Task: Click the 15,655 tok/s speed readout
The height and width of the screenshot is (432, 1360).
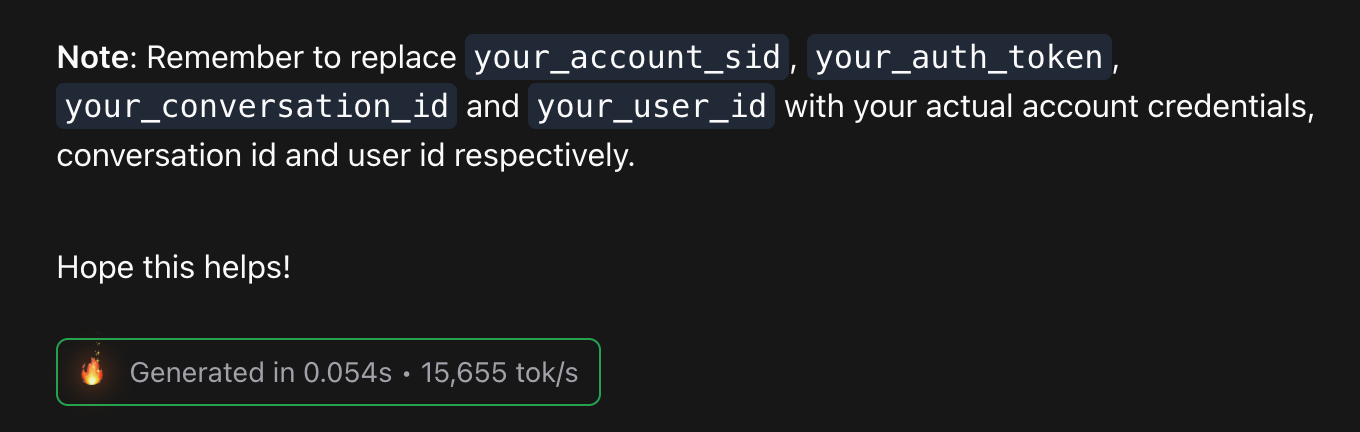Action: click(500, 372)
